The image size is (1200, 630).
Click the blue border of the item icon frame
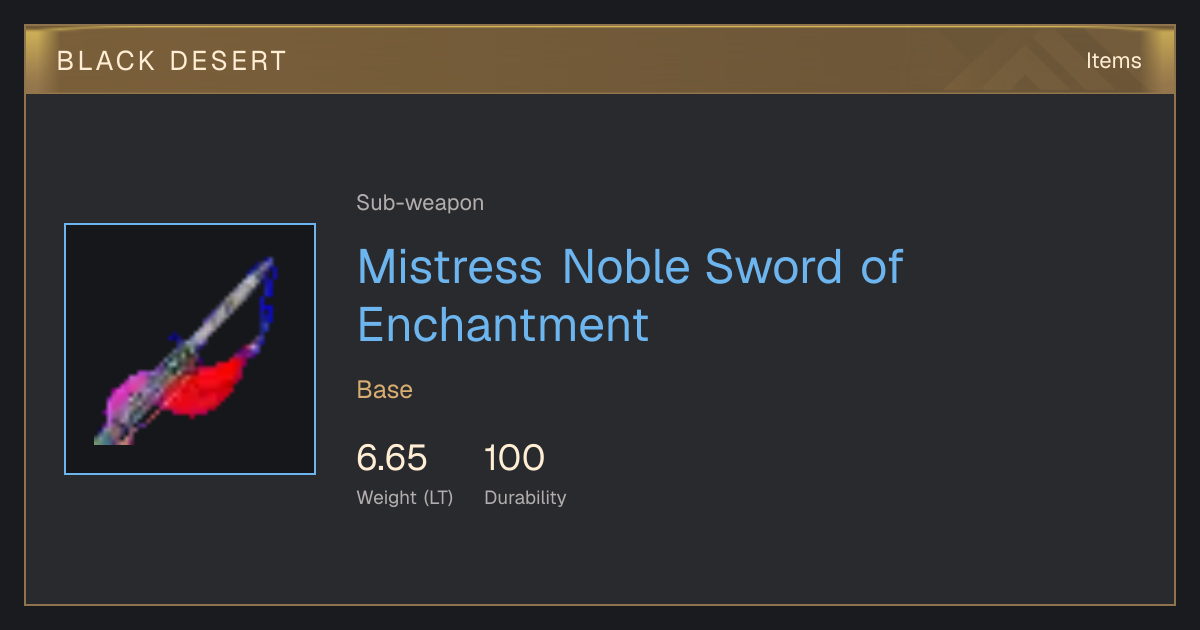coord(65,349)
